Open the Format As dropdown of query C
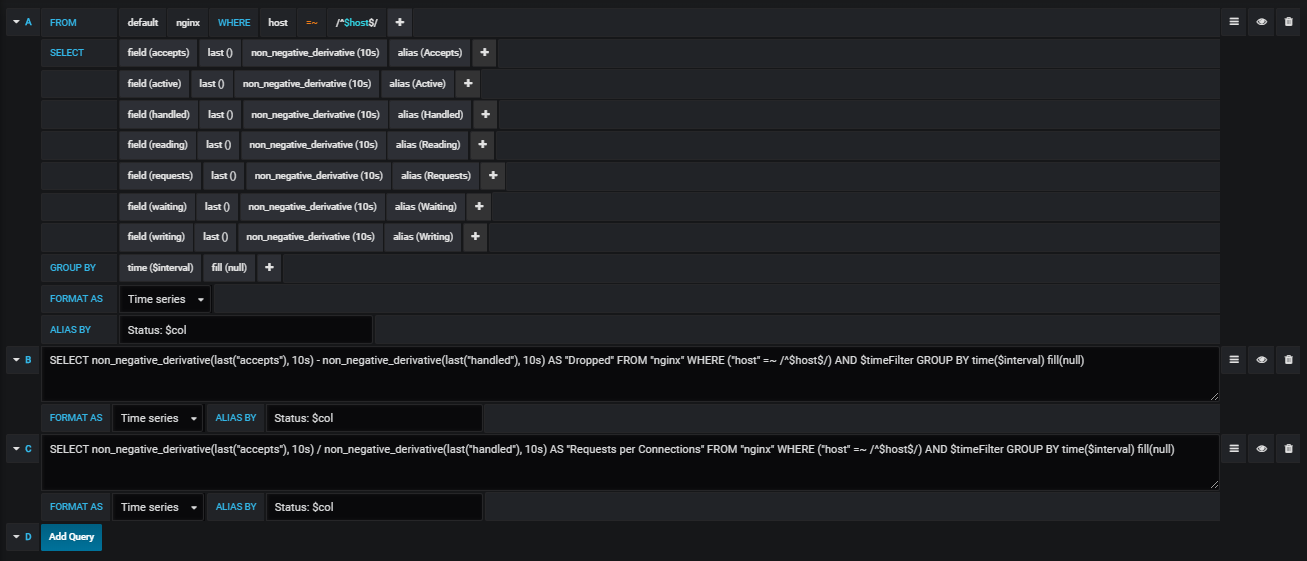 157,507
